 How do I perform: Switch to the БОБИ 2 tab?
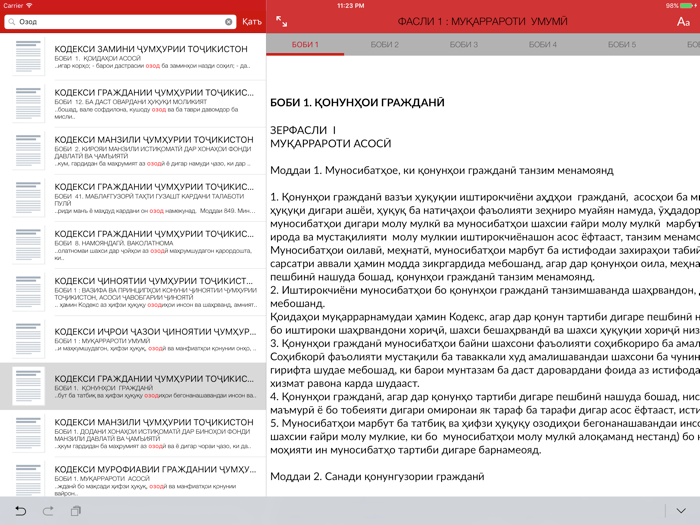click(x=384, y=45)
